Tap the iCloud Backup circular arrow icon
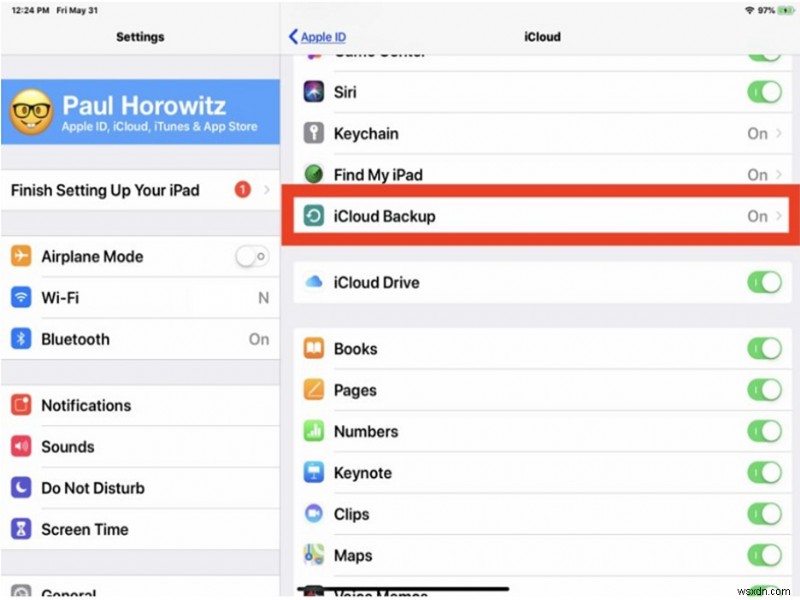This screenshot has height=600, width=800. click(314, 216)
